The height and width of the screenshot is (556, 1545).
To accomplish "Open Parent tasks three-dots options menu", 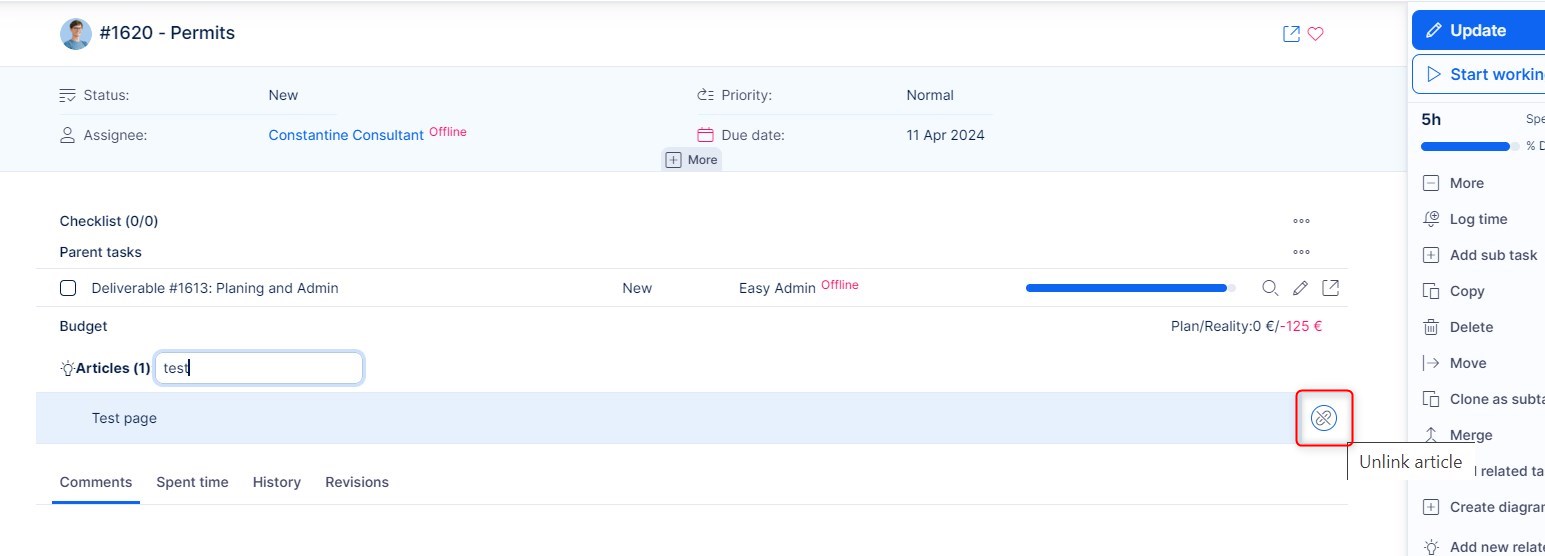I will (1301, 252).
